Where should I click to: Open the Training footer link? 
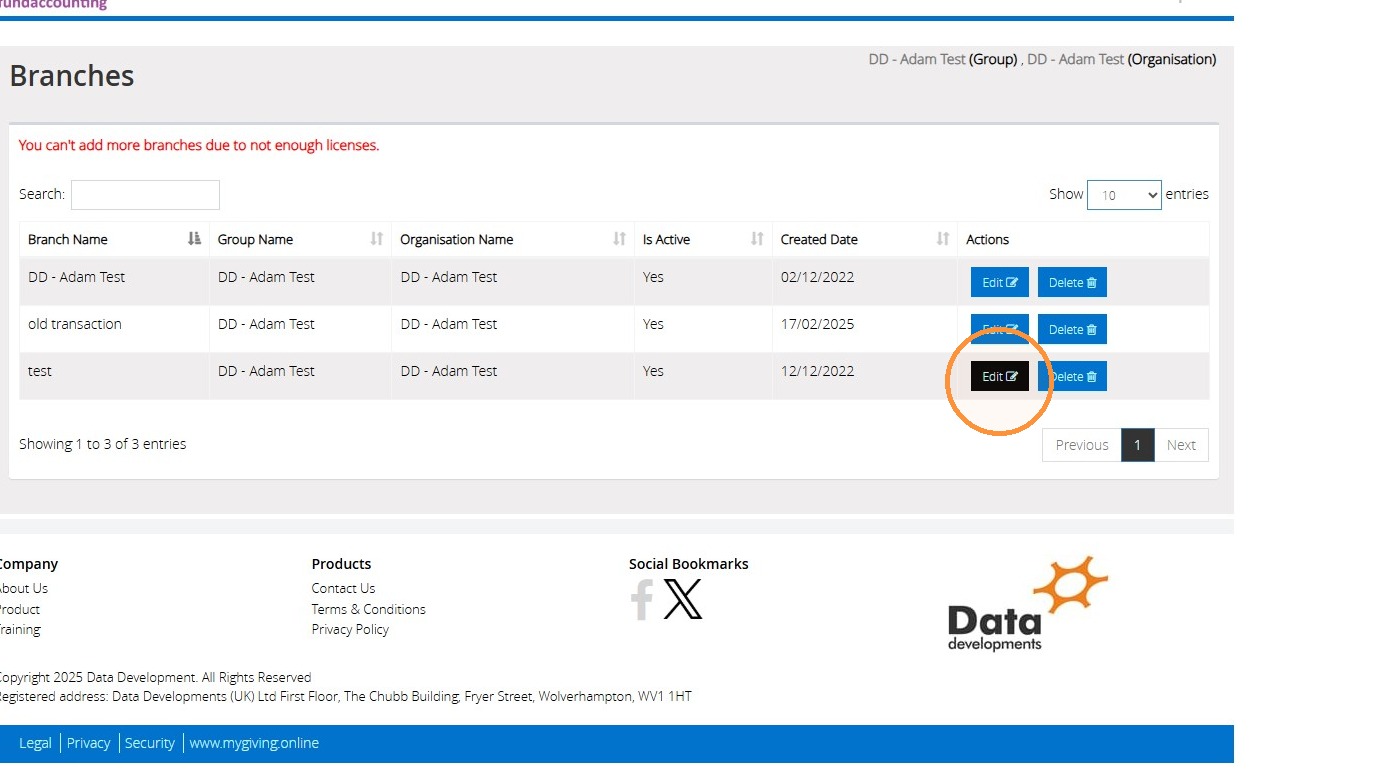(19, 629)
